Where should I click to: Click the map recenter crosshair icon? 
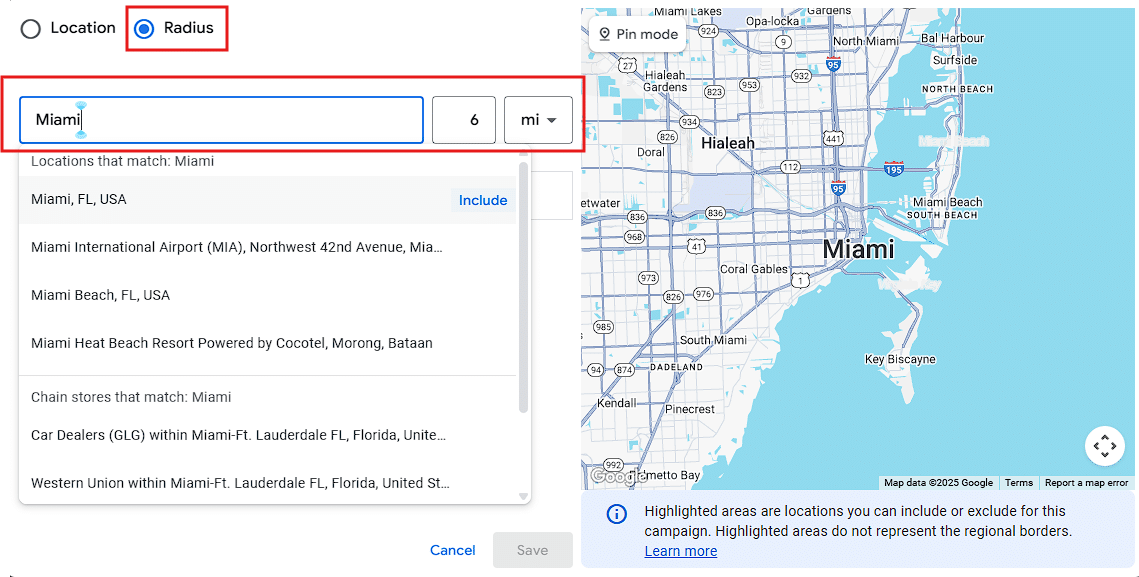click(x=1104, y=445)
